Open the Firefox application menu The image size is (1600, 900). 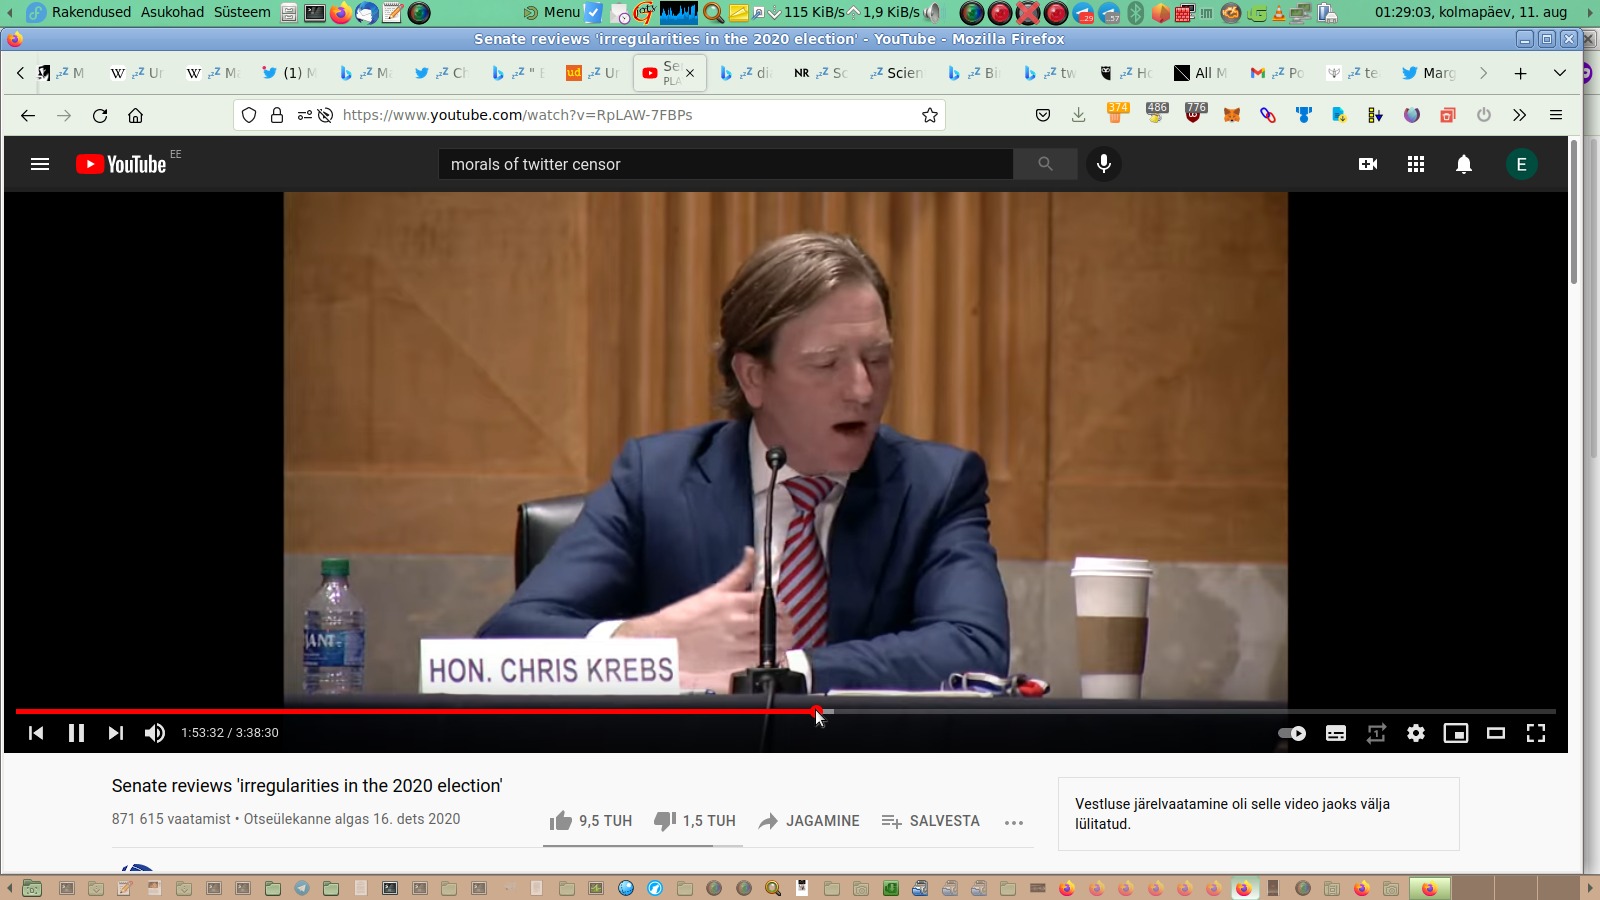click(1556, 115)
